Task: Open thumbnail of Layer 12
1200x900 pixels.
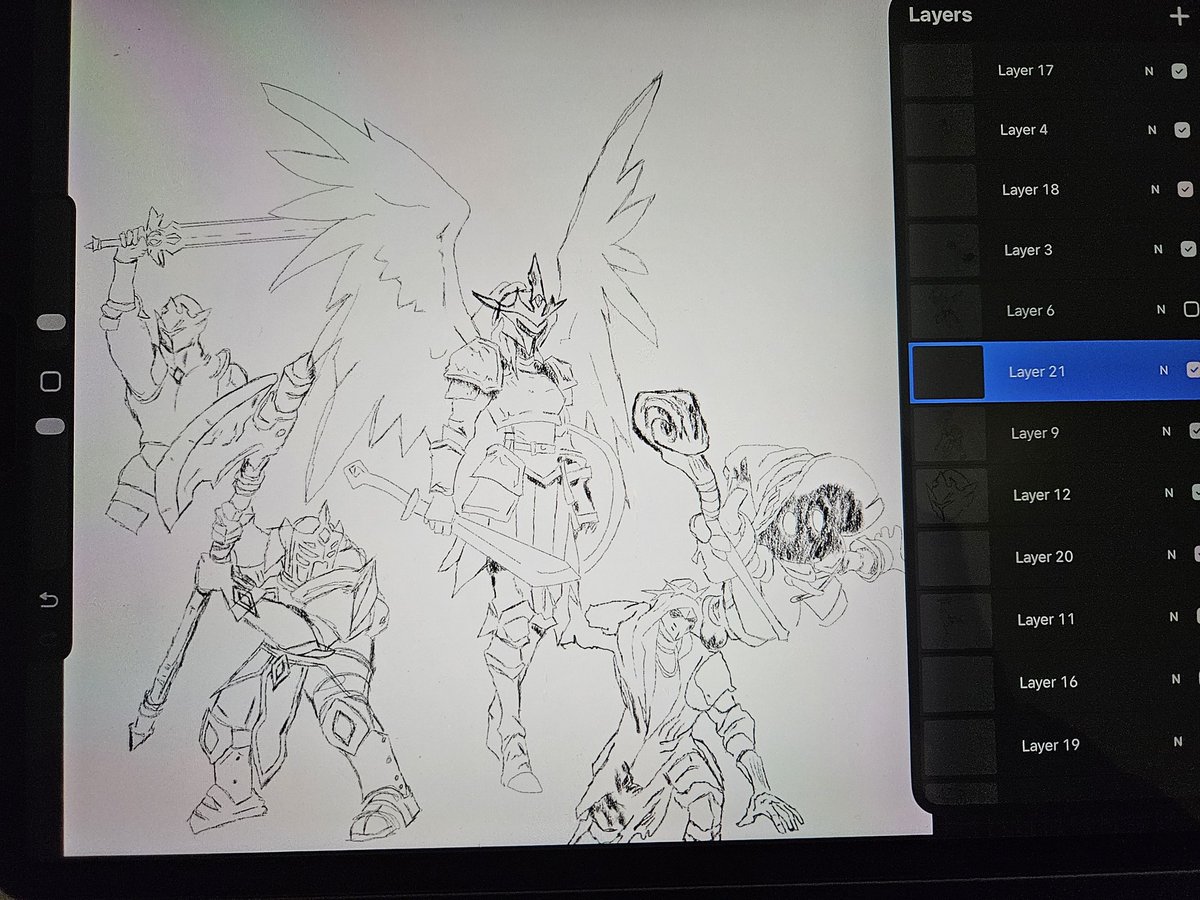Action: pos(952,496)
